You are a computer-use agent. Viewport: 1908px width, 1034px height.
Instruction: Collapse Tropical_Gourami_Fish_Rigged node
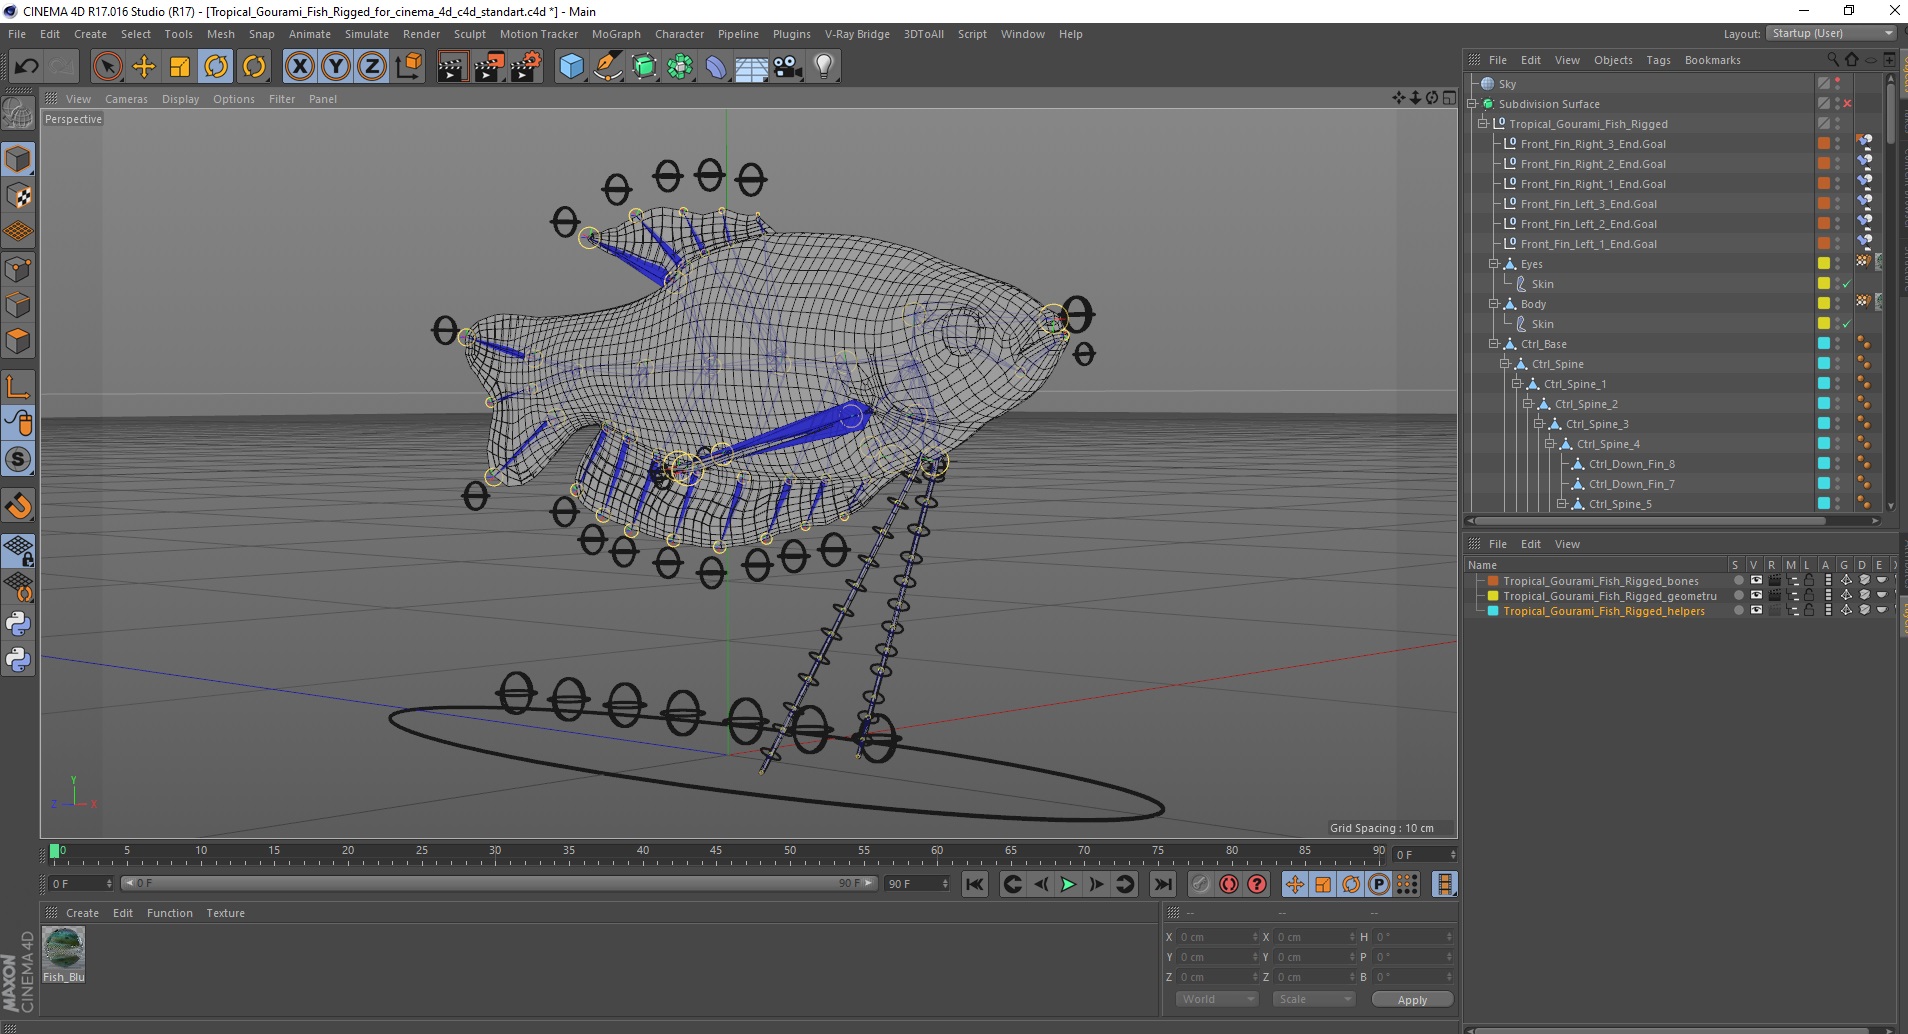coord(1483,124)
